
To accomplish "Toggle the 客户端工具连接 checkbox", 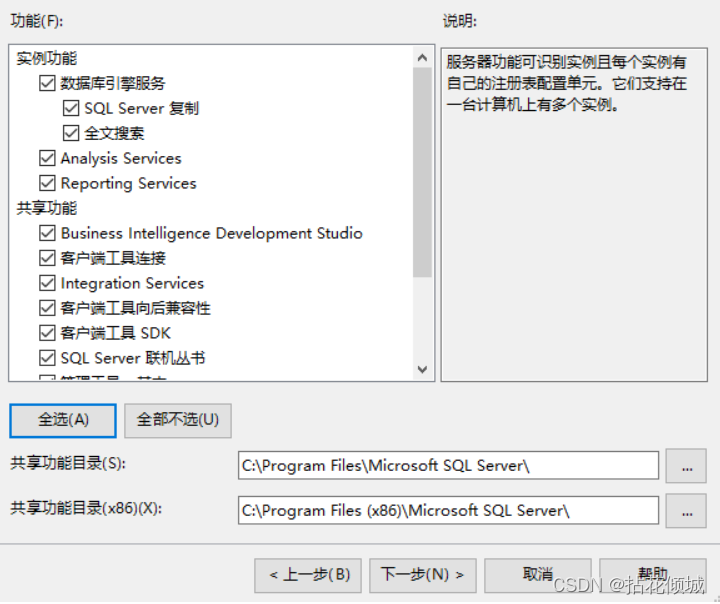I will click(47, 258).
